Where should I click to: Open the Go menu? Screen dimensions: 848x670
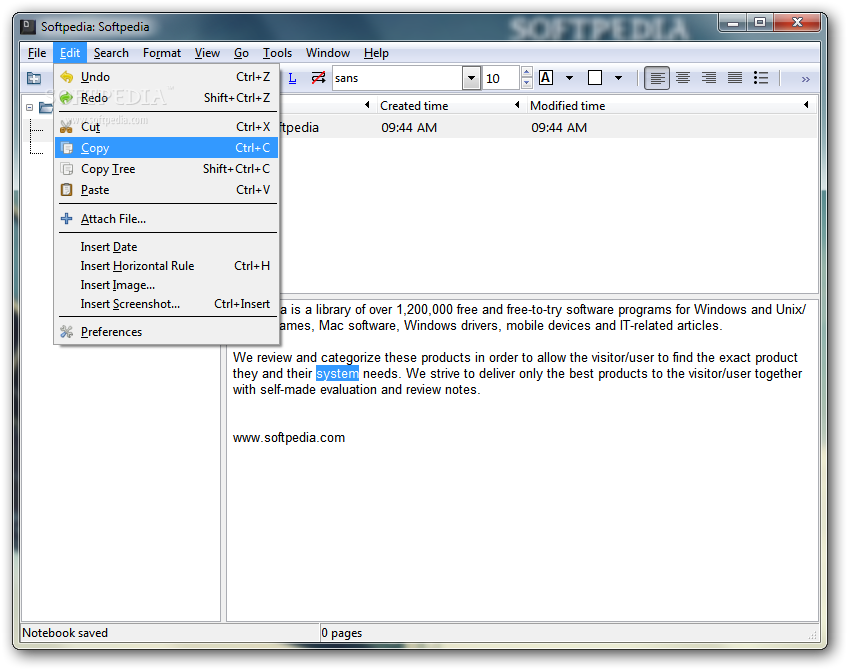pos(241,53)
